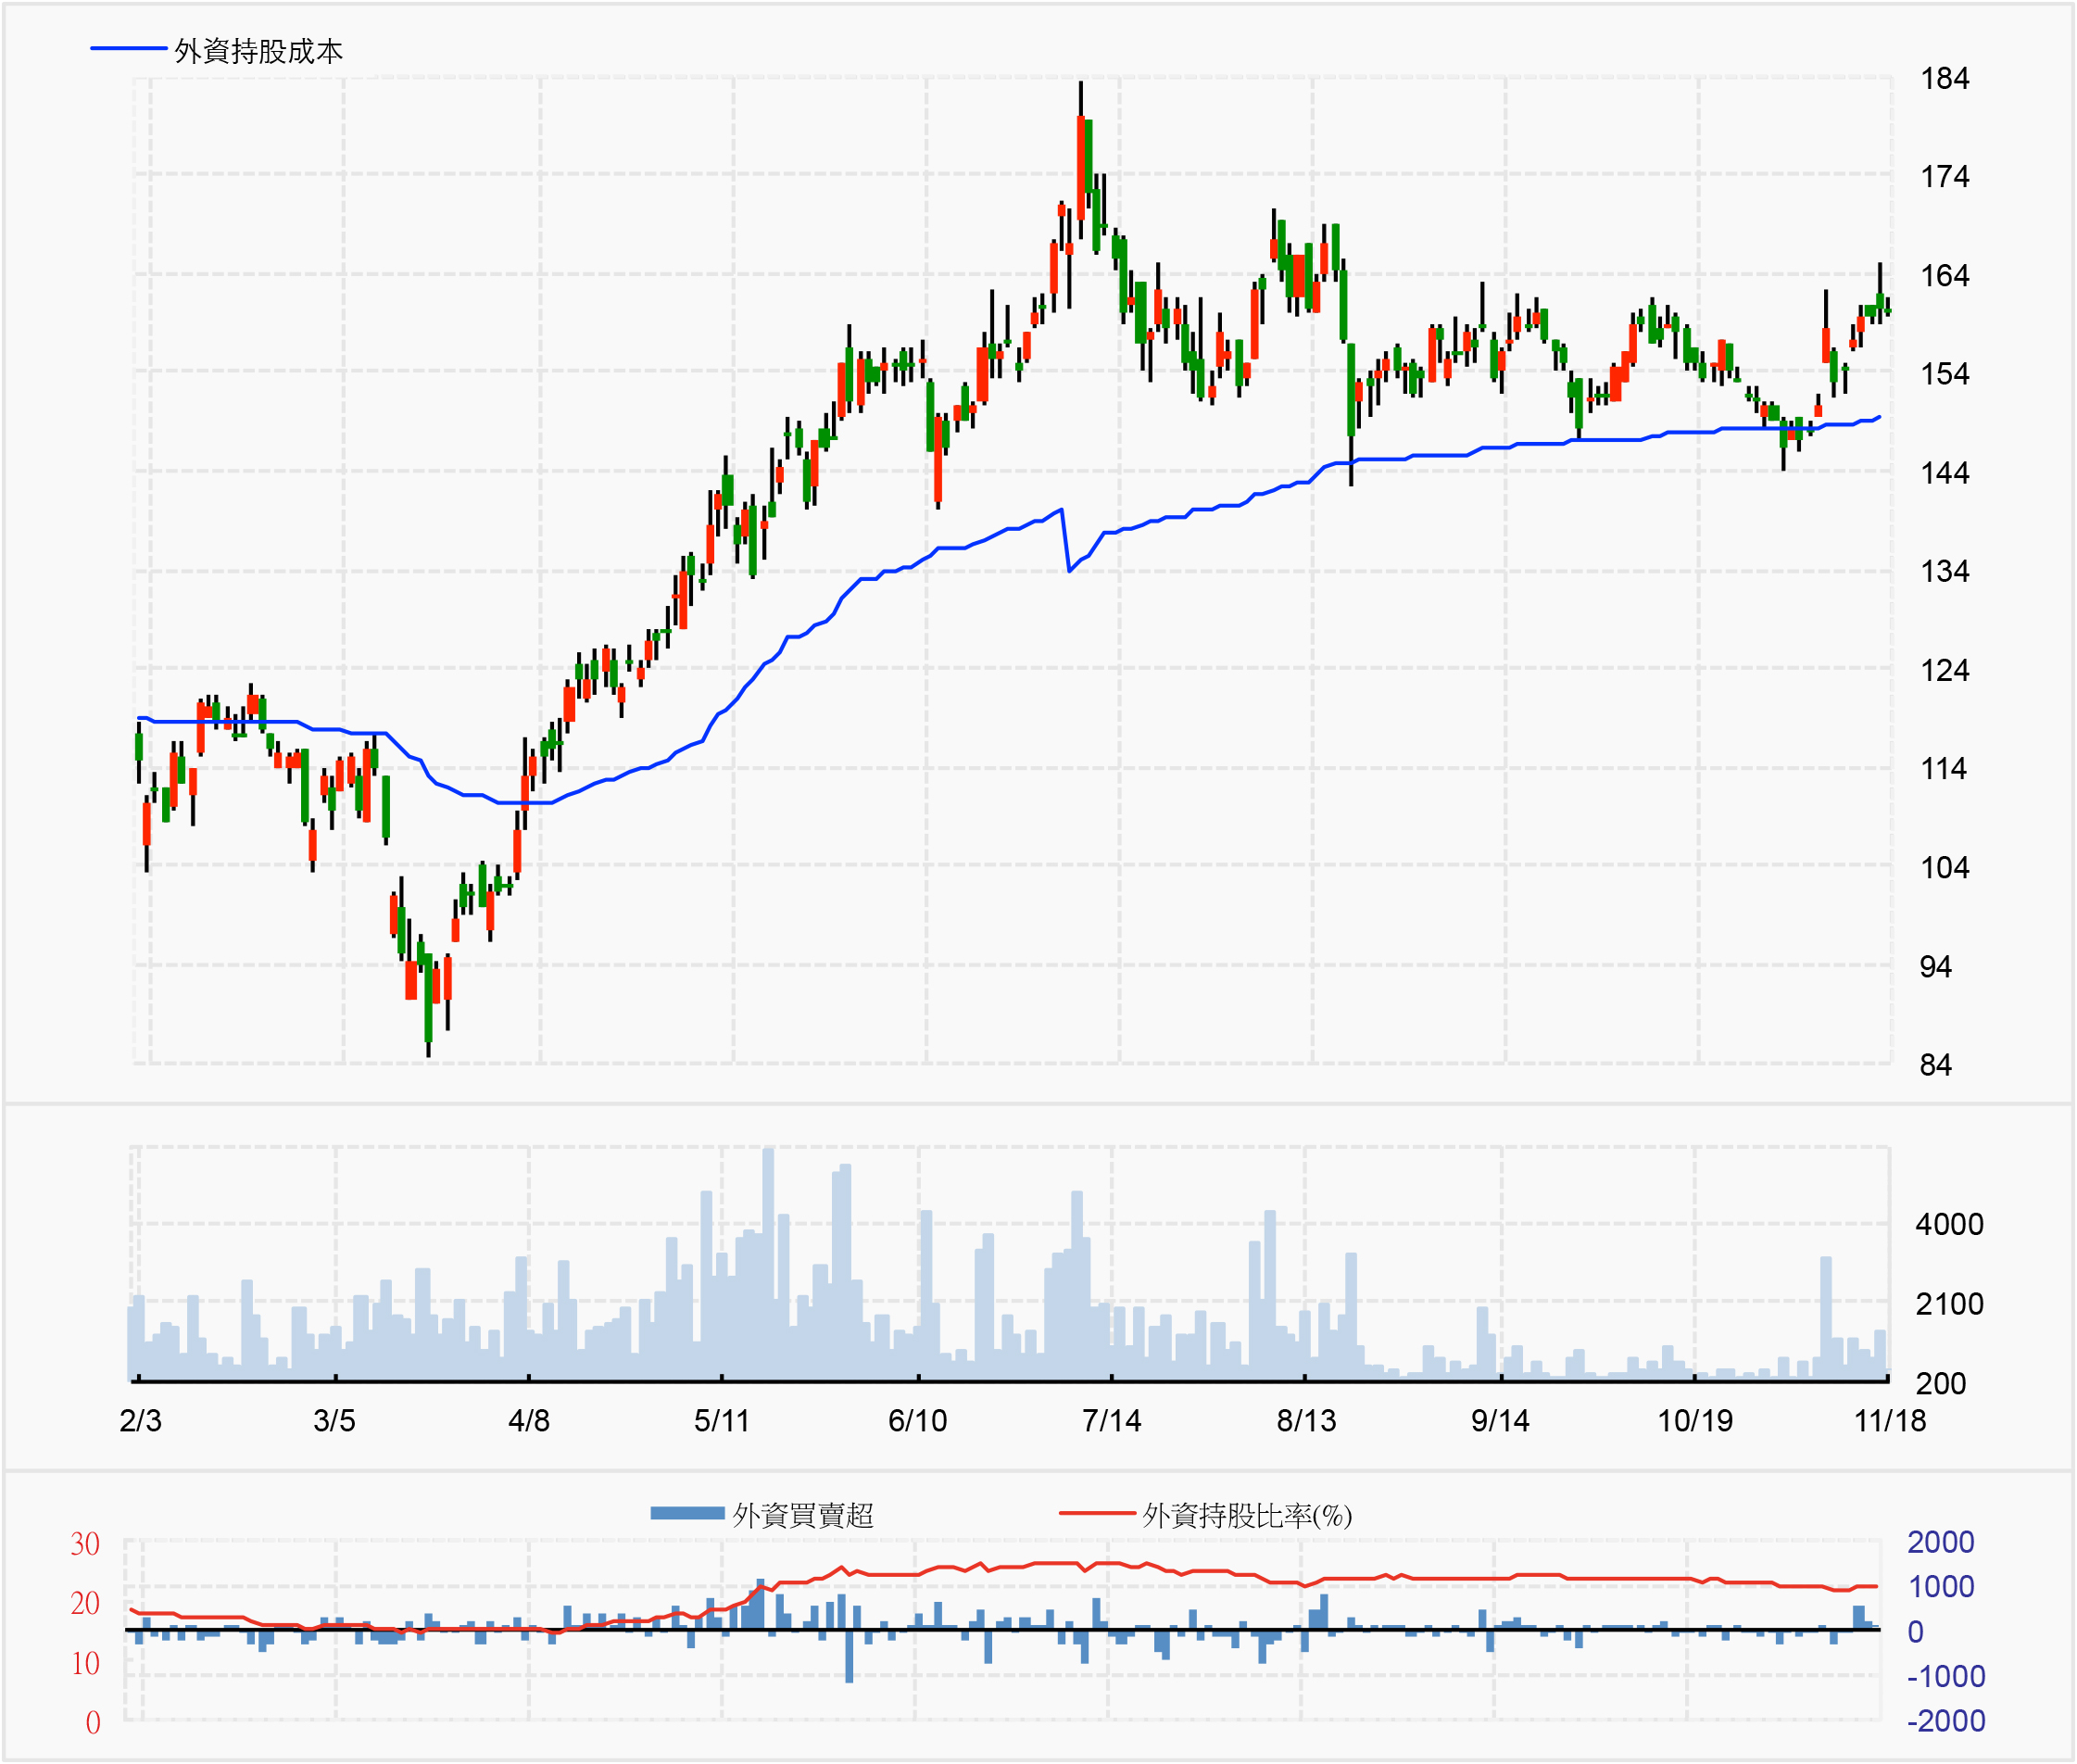This screenshot has width=2077, height=1764.
Task: Click the 2/3 date axis label
Action: click(x=140, y=1420)
